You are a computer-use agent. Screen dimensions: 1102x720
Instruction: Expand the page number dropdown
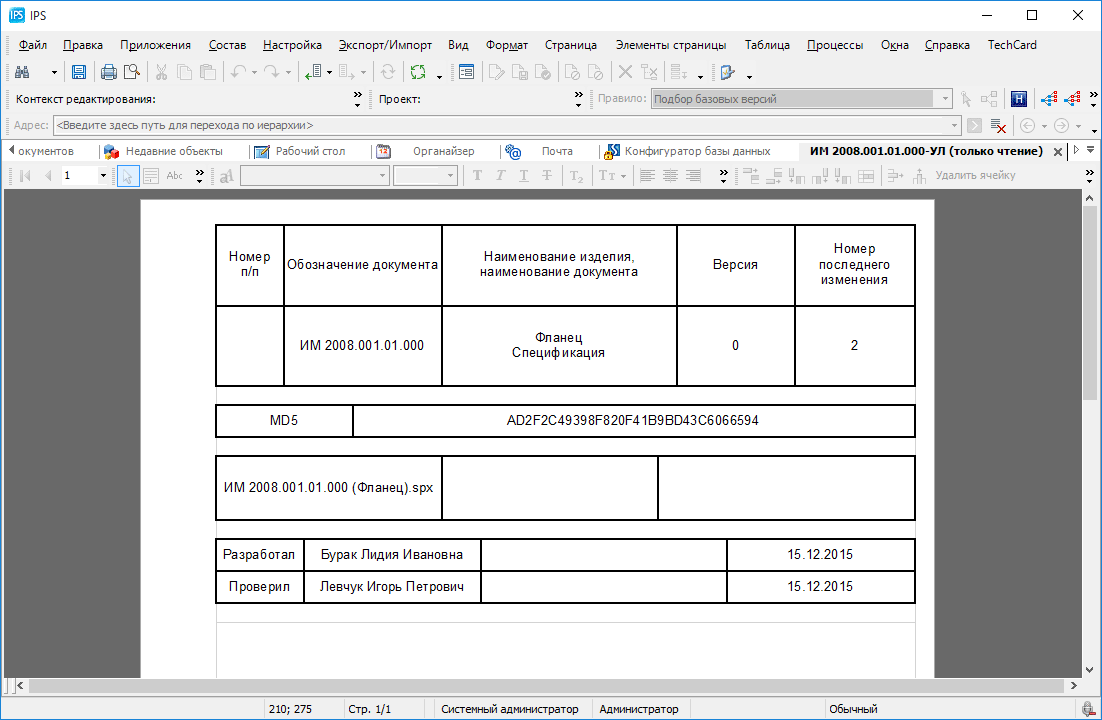point(103,176)
